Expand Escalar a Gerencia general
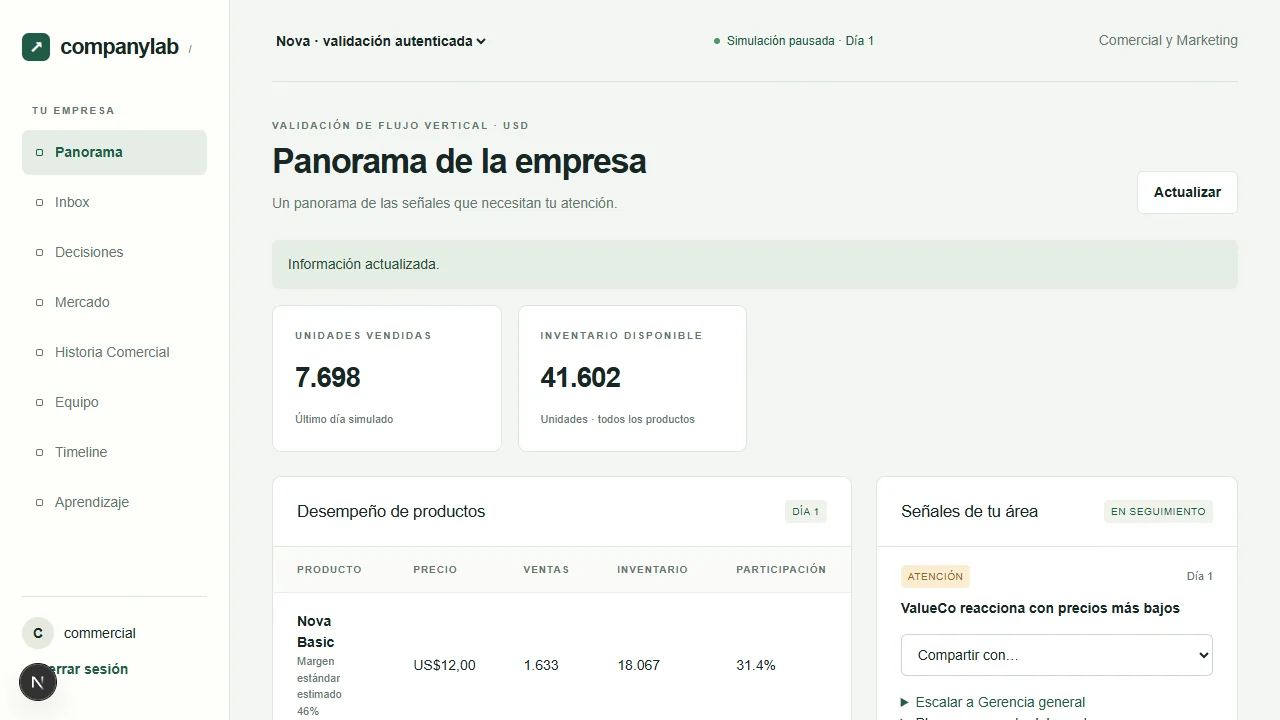The height and width of the screenshot is (720, 1280). pyautogui.click(x=993, y=702)
